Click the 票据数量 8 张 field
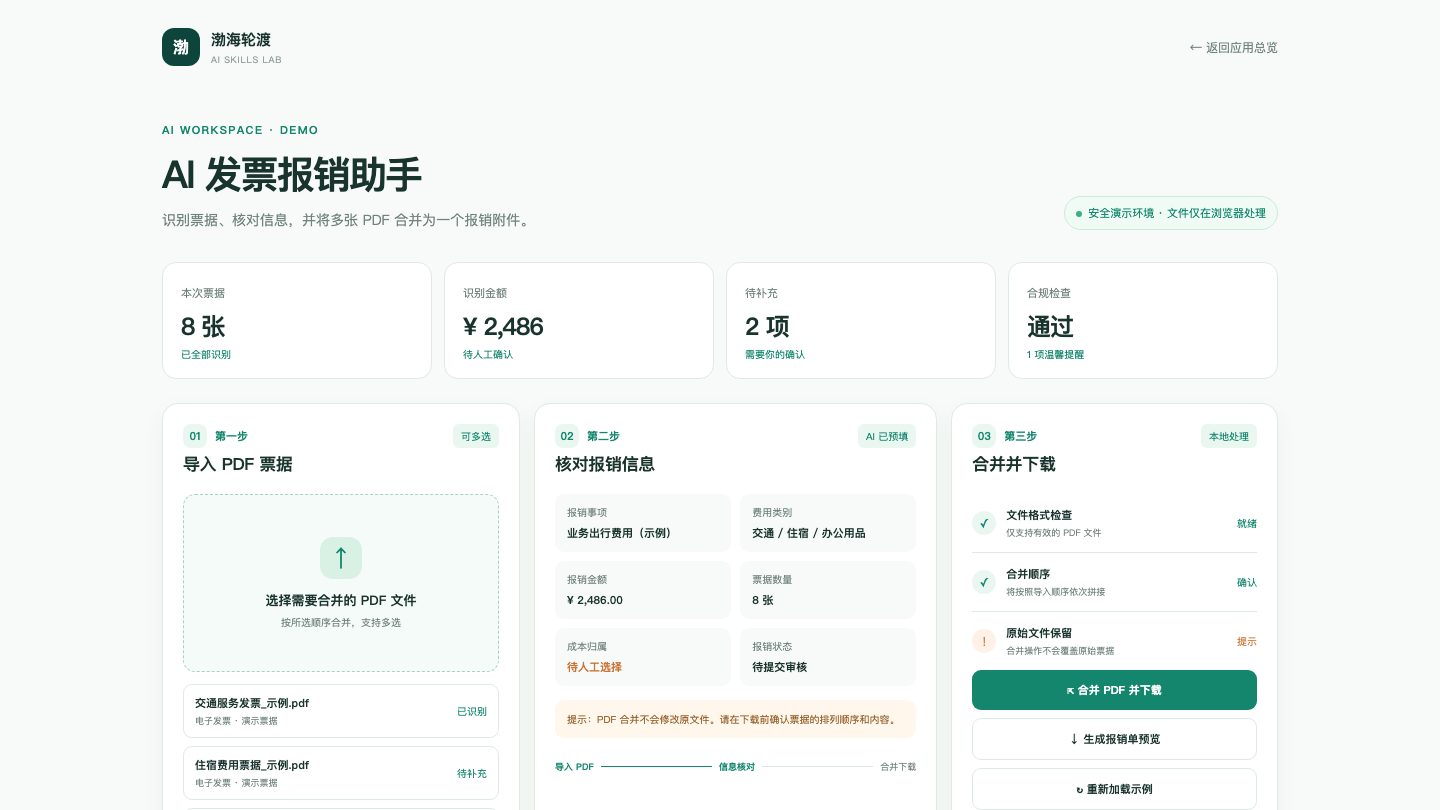This screenshot has height=810, width=1440. pos(828,590)
